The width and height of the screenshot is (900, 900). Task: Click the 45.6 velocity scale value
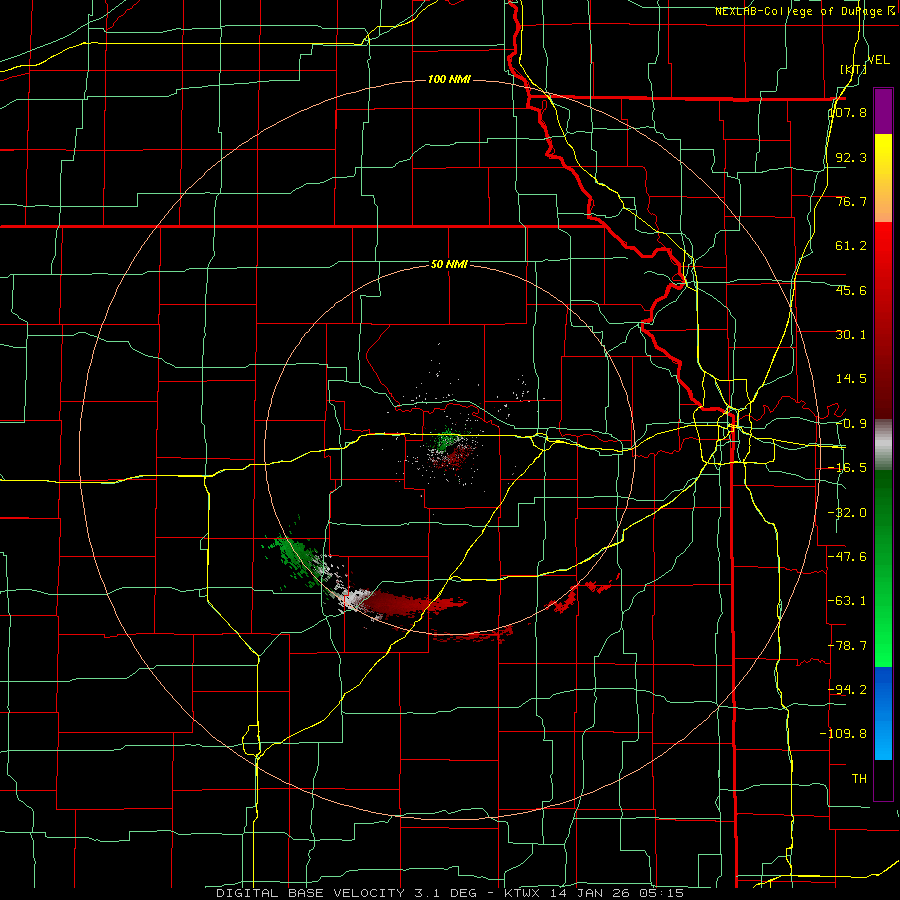851,290
